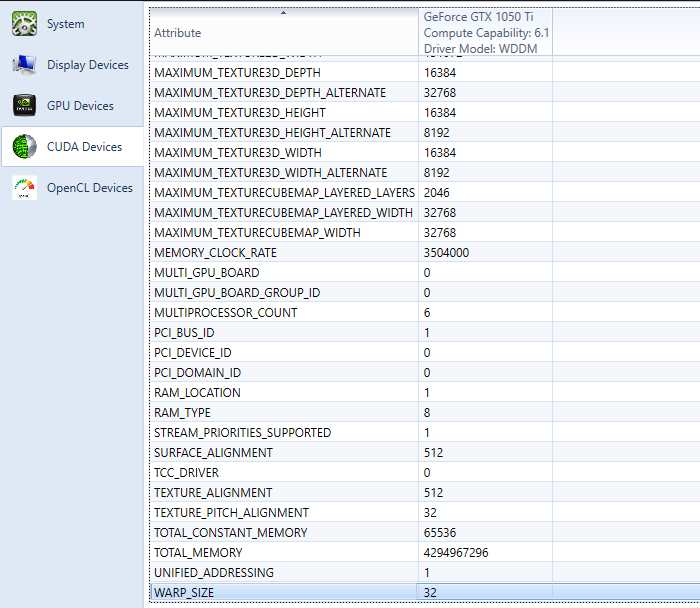Select MULTIPROCESSOR_COUNT attribute
Image resolution: width=700 pixels, height=608 pixels.
coord(225,312)
